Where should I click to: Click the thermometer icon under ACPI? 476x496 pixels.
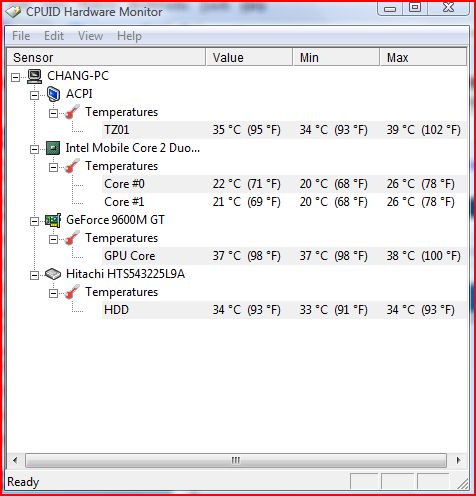(72, 112)
